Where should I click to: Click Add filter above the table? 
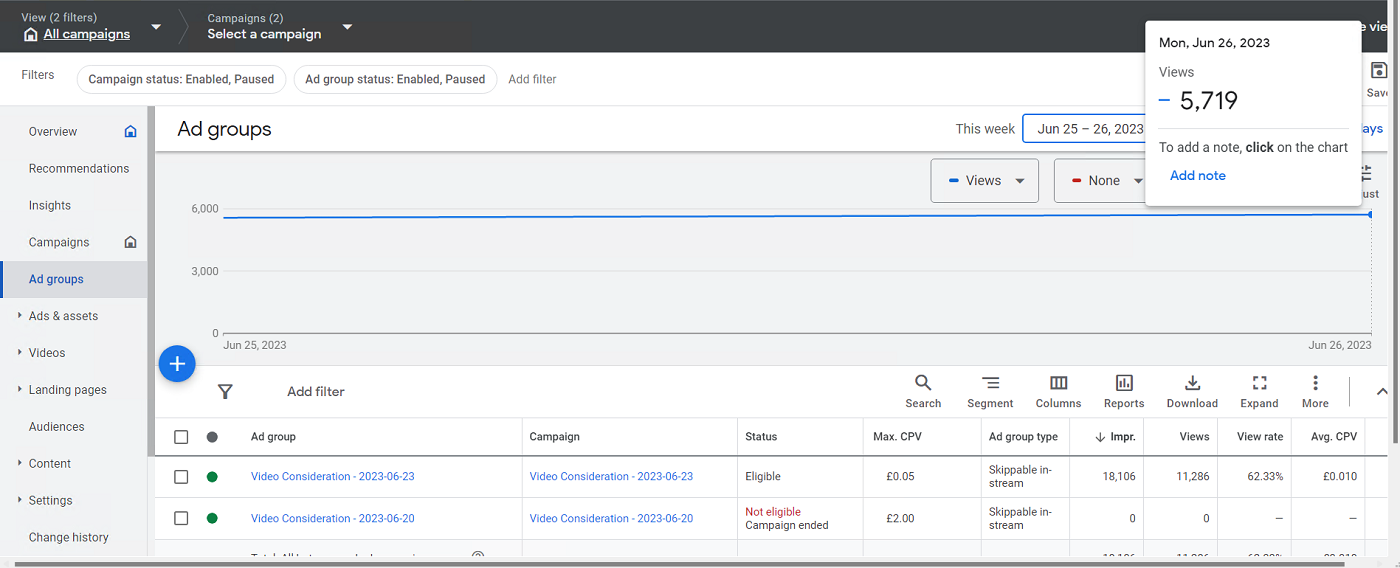[x=316, y=392]
